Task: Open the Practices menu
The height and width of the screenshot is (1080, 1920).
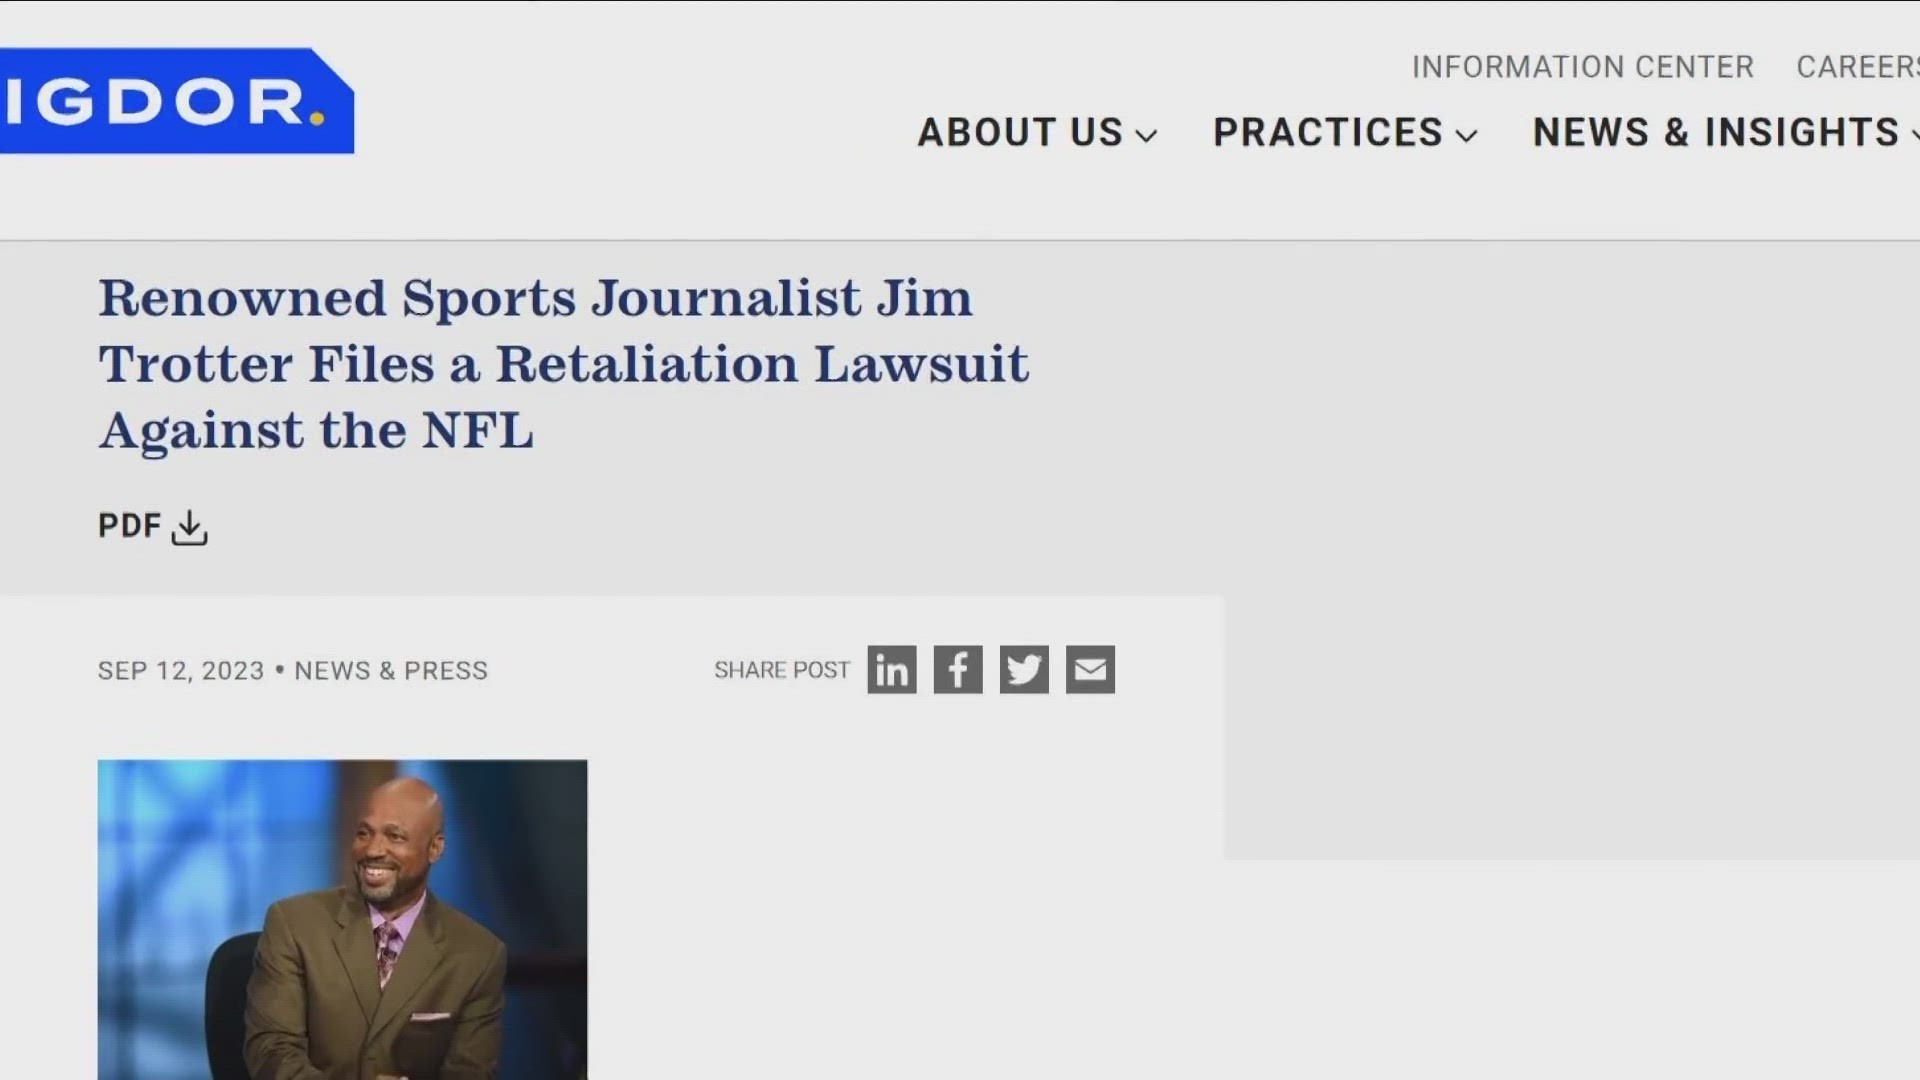Action: tap(1345, 132)
